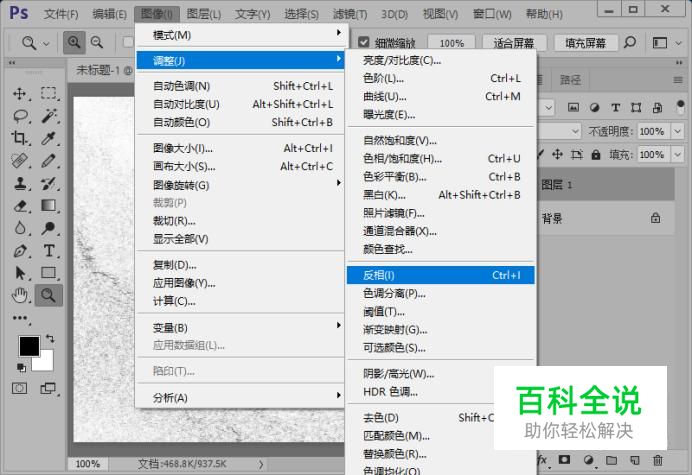Image resolution: width=692 pixels, height=475 pixels.
Task: Toggle the 细微缩放 checkbox
Action: (x=364, y=42)
